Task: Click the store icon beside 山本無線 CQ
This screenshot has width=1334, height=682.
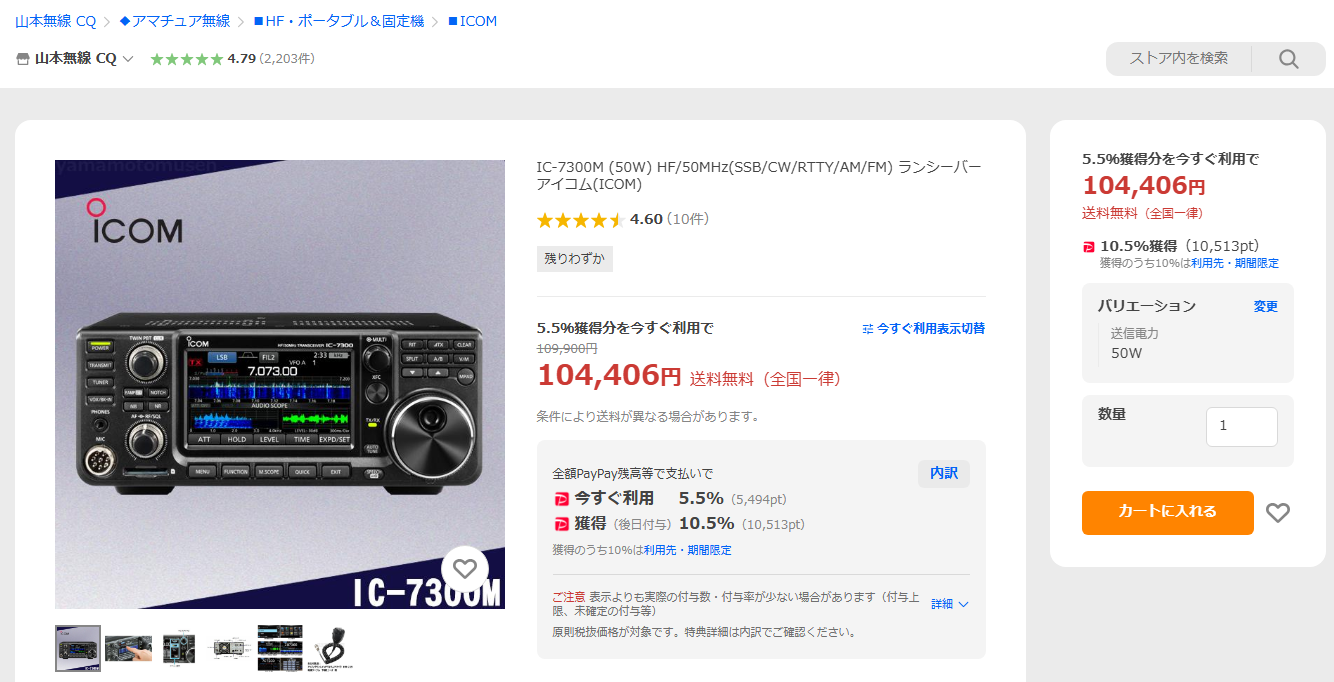Action: pyautogui.click(x=23, y=59)
